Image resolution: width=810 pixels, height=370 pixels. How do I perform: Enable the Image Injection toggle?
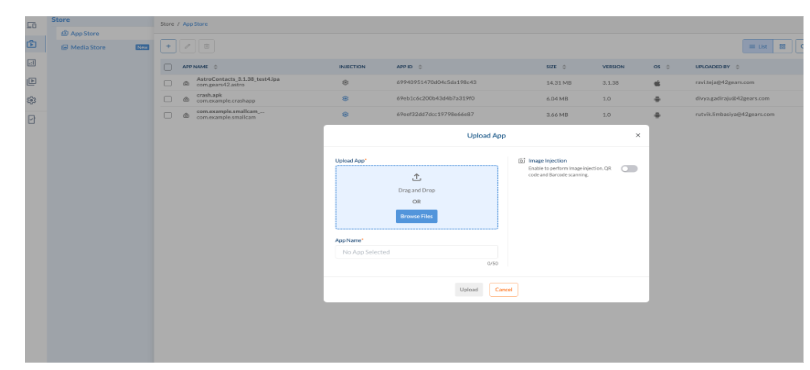(x=629, y=168)
